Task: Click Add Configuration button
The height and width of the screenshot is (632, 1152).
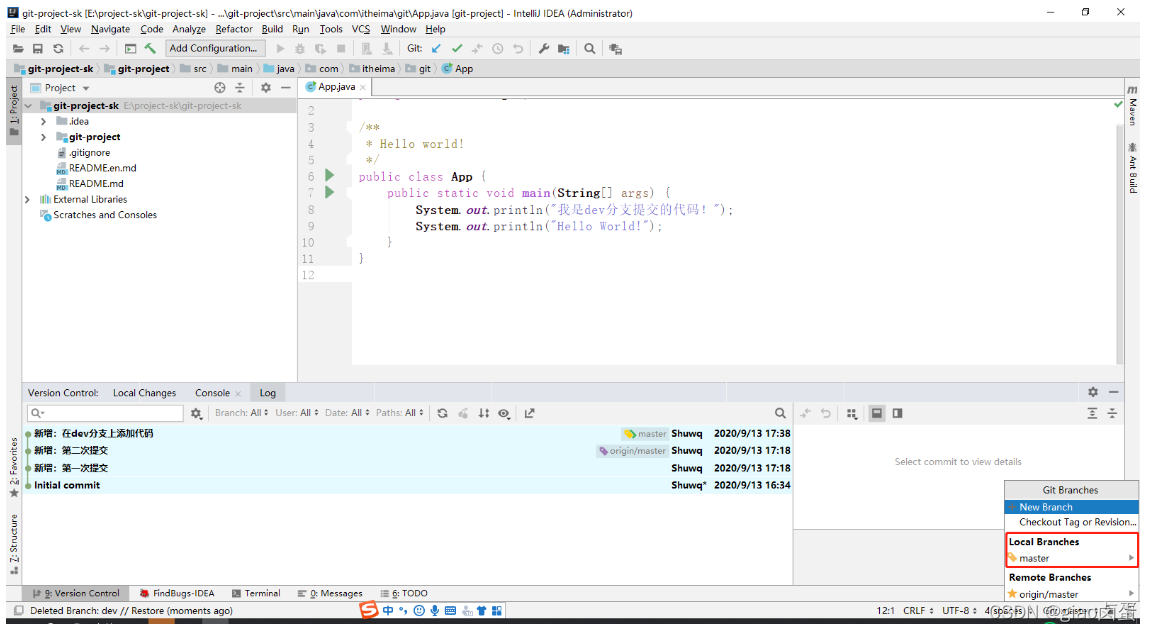Action: (213, 49)
